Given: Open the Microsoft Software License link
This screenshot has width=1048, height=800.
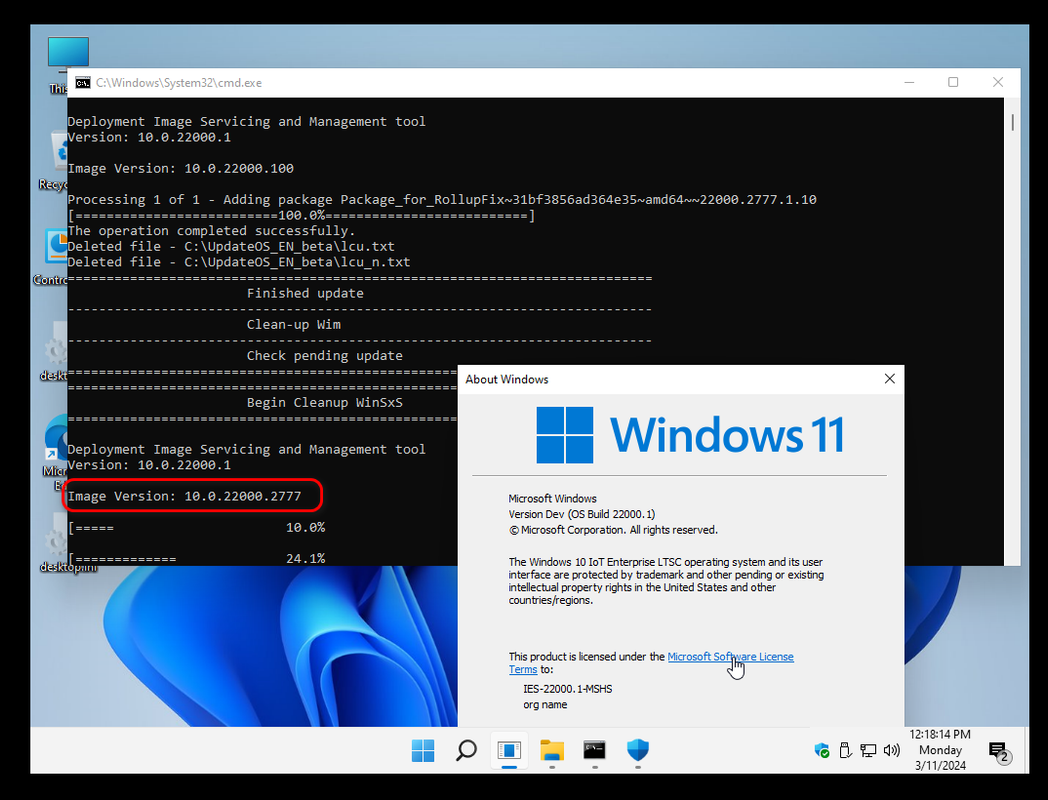Looking at the screenshot, I should tap(731, 657).
